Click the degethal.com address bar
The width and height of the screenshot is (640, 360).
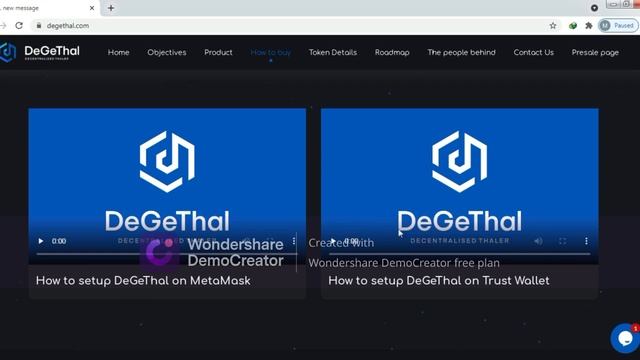click(294, 25)
